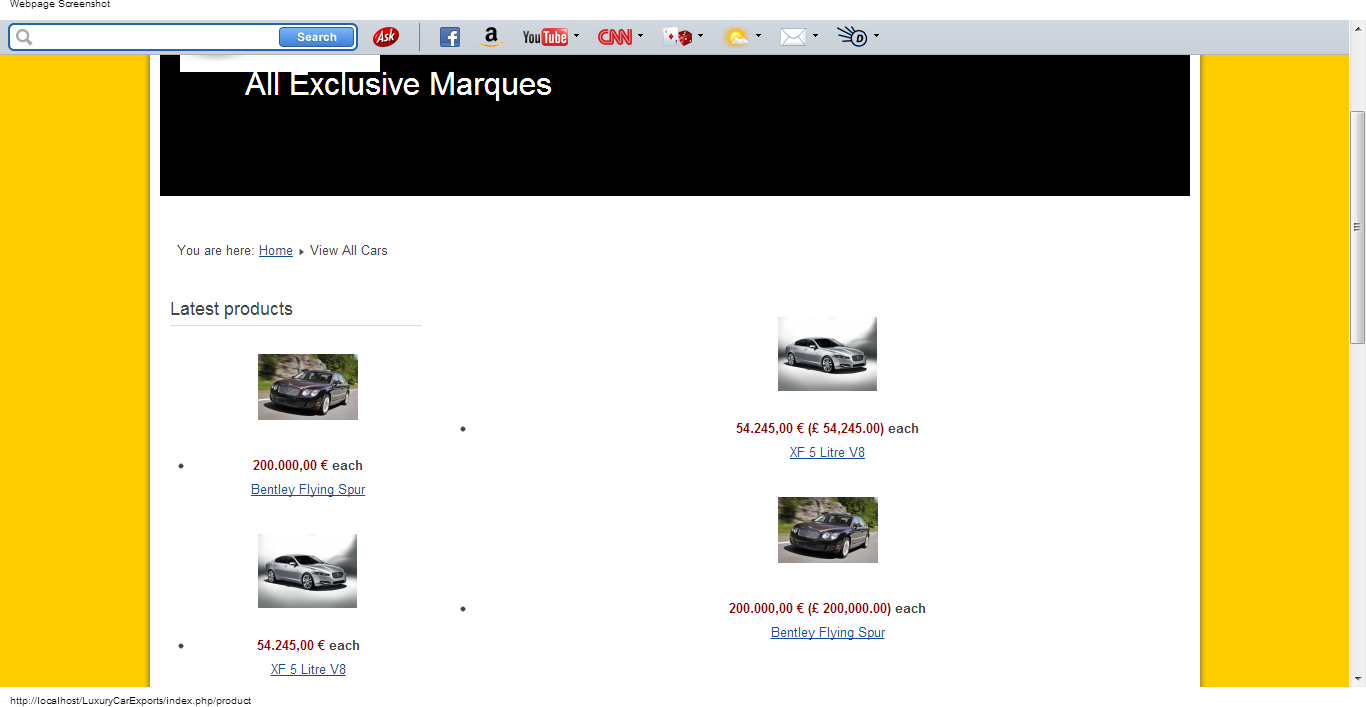Screen dimensions: 1366x707
Task: Open the Facebook toolbar shortcut
Action: pos(450,37)
